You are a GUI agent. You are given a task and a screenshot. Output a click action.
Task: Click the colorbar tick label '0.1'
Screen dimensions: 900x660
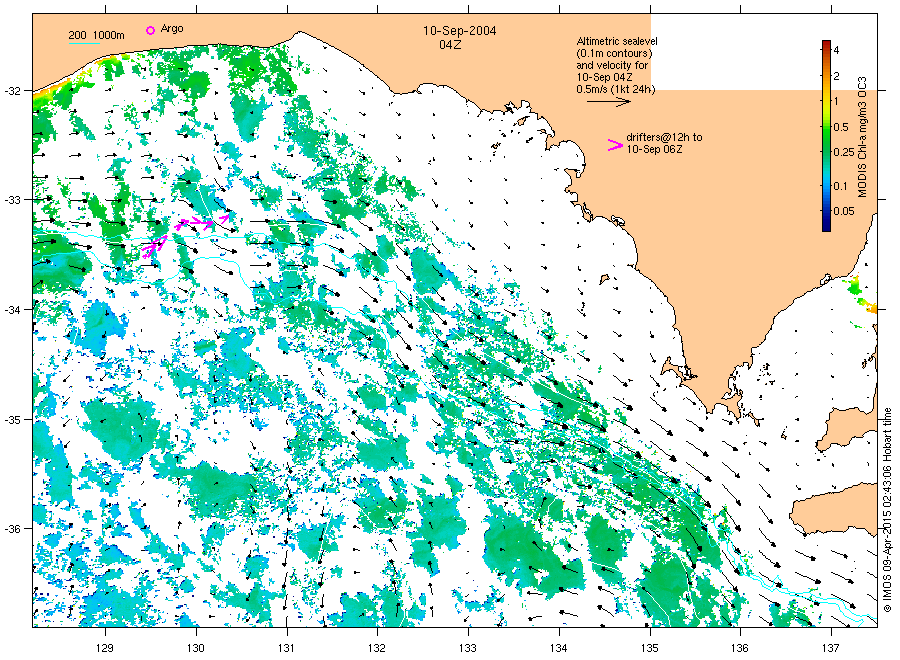click(x=840, y=186)
